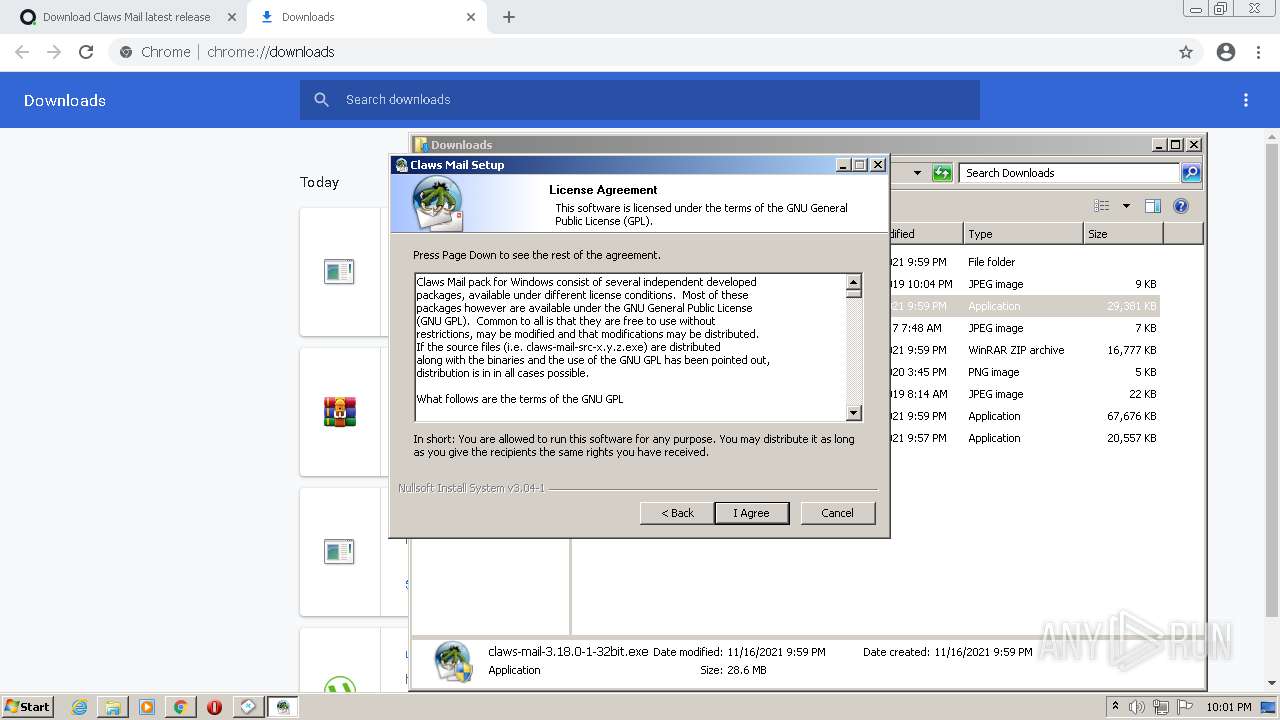Image resolution: width=1280 pixels, height=720 pixels.
Task: Sort Explorer files by Size column
Action: pyautogui.click(x=1123, y=234)
